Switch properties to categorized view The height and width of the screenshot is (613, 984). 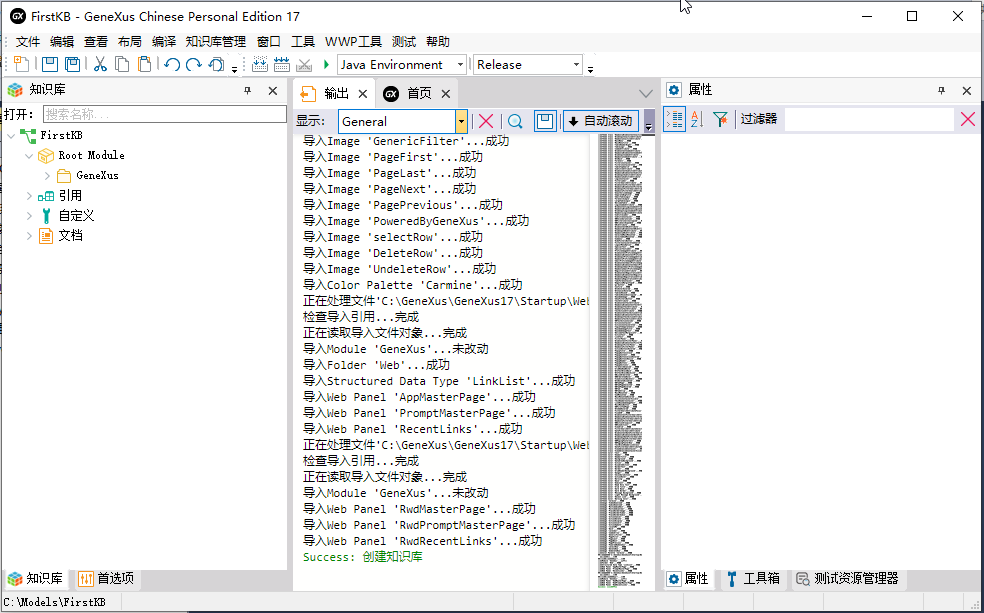[675, 119]
